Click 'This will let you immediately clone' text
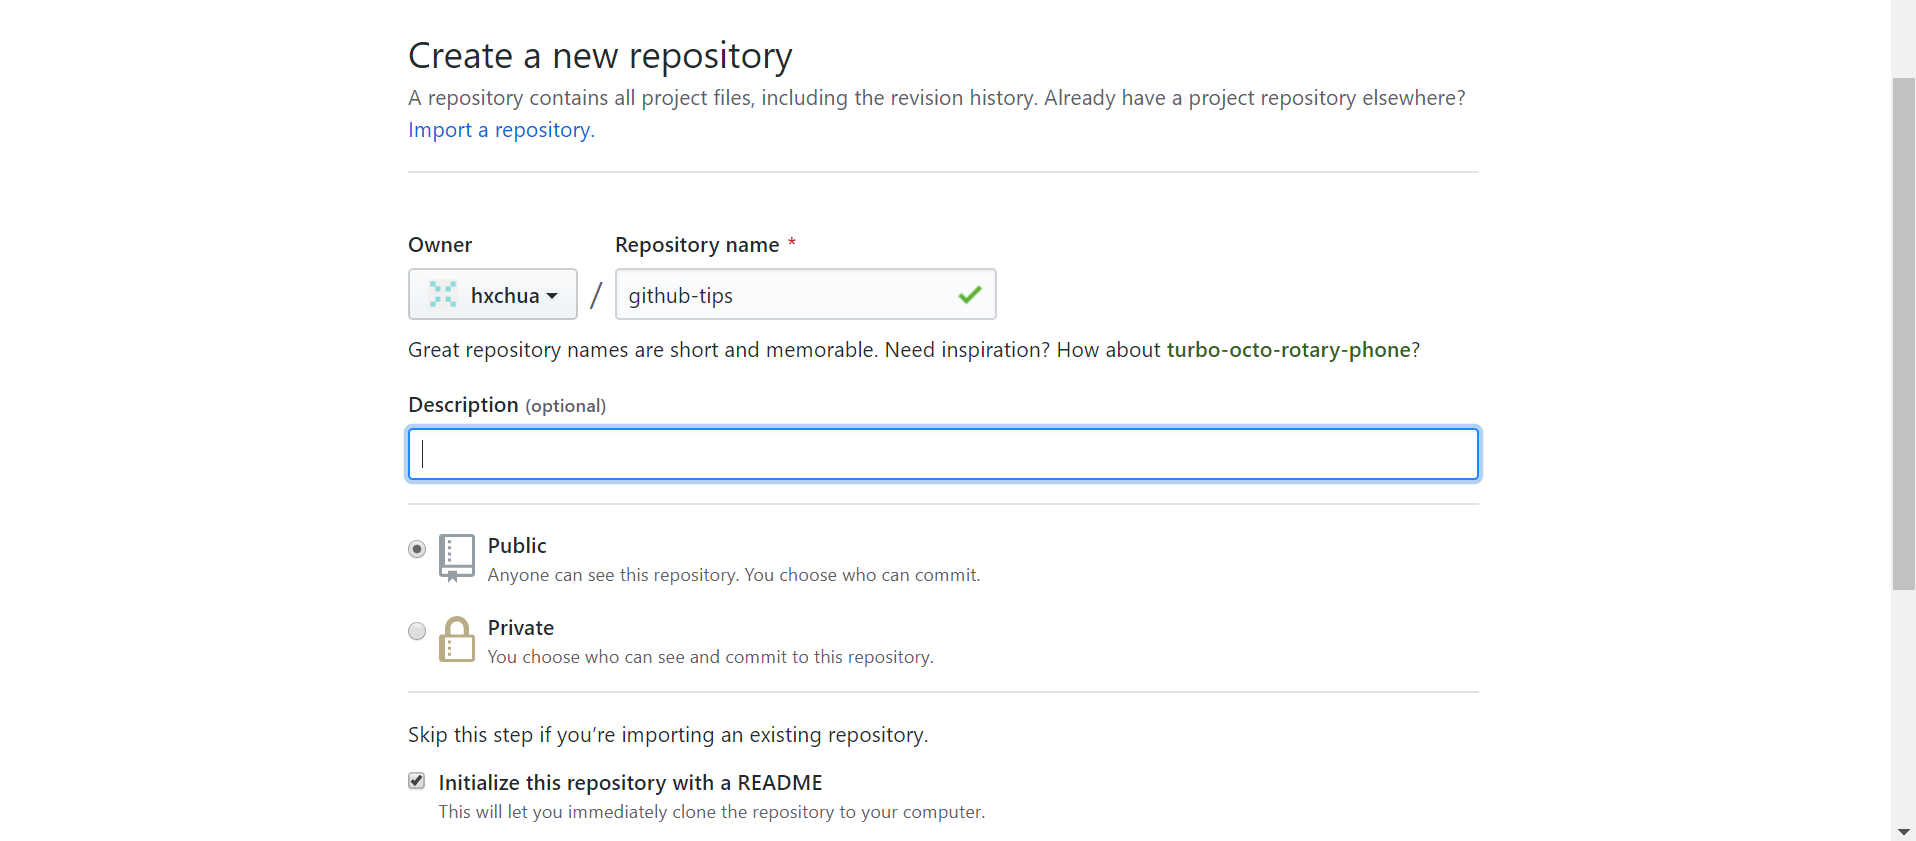This screenshot has height=841, width=1916. (x=712, y=812)
